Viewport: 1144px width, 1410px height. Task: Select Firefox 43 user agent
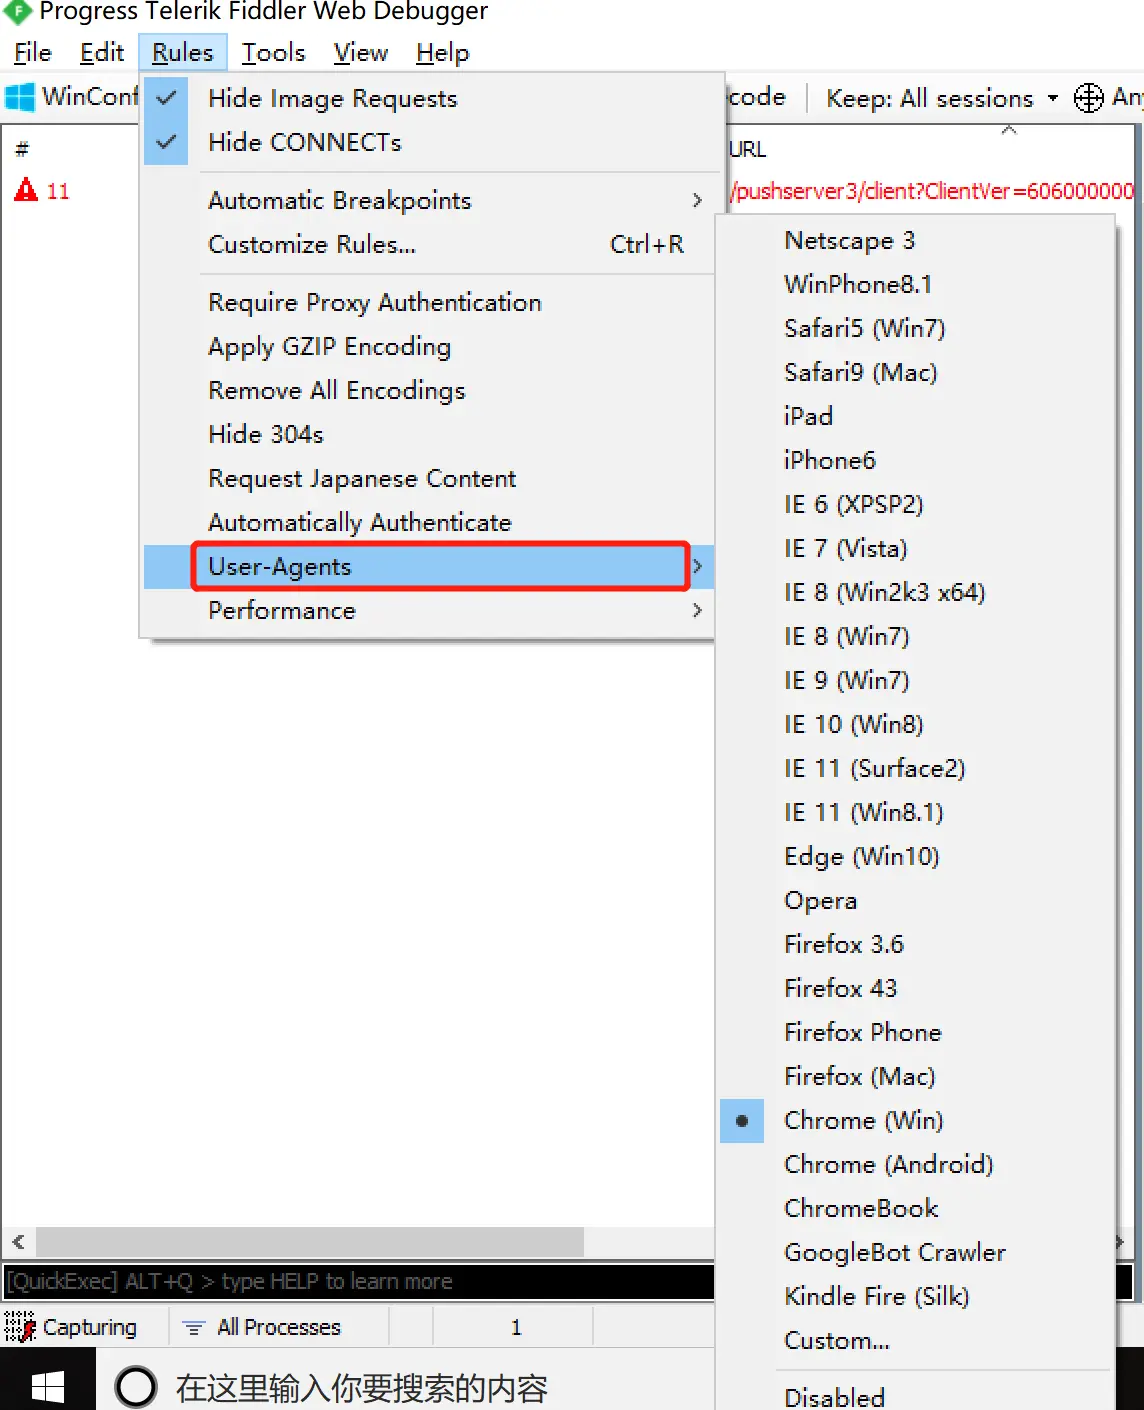(915, 988)
